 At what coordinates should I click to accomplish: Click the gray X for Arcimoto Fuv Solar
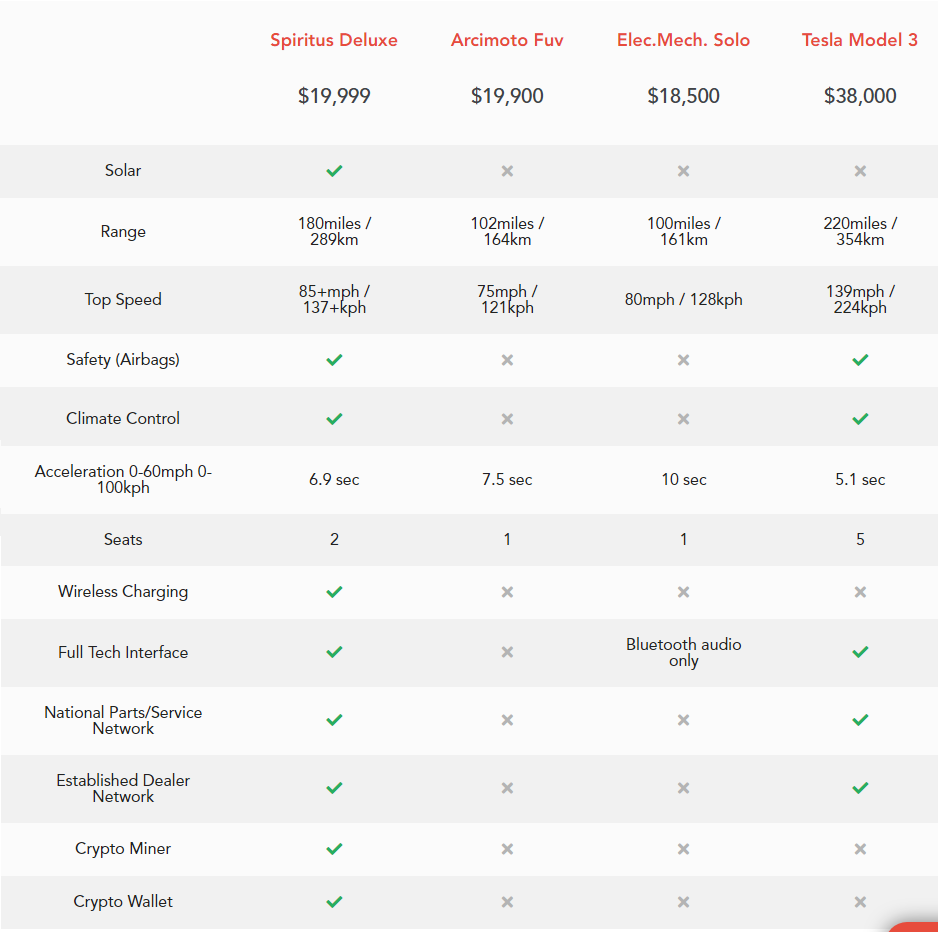[x=507, y=171]
